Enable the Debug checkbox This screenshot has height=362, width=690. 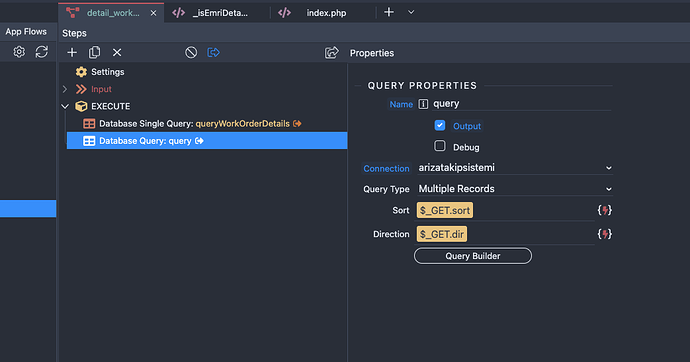tap(440, 146)
